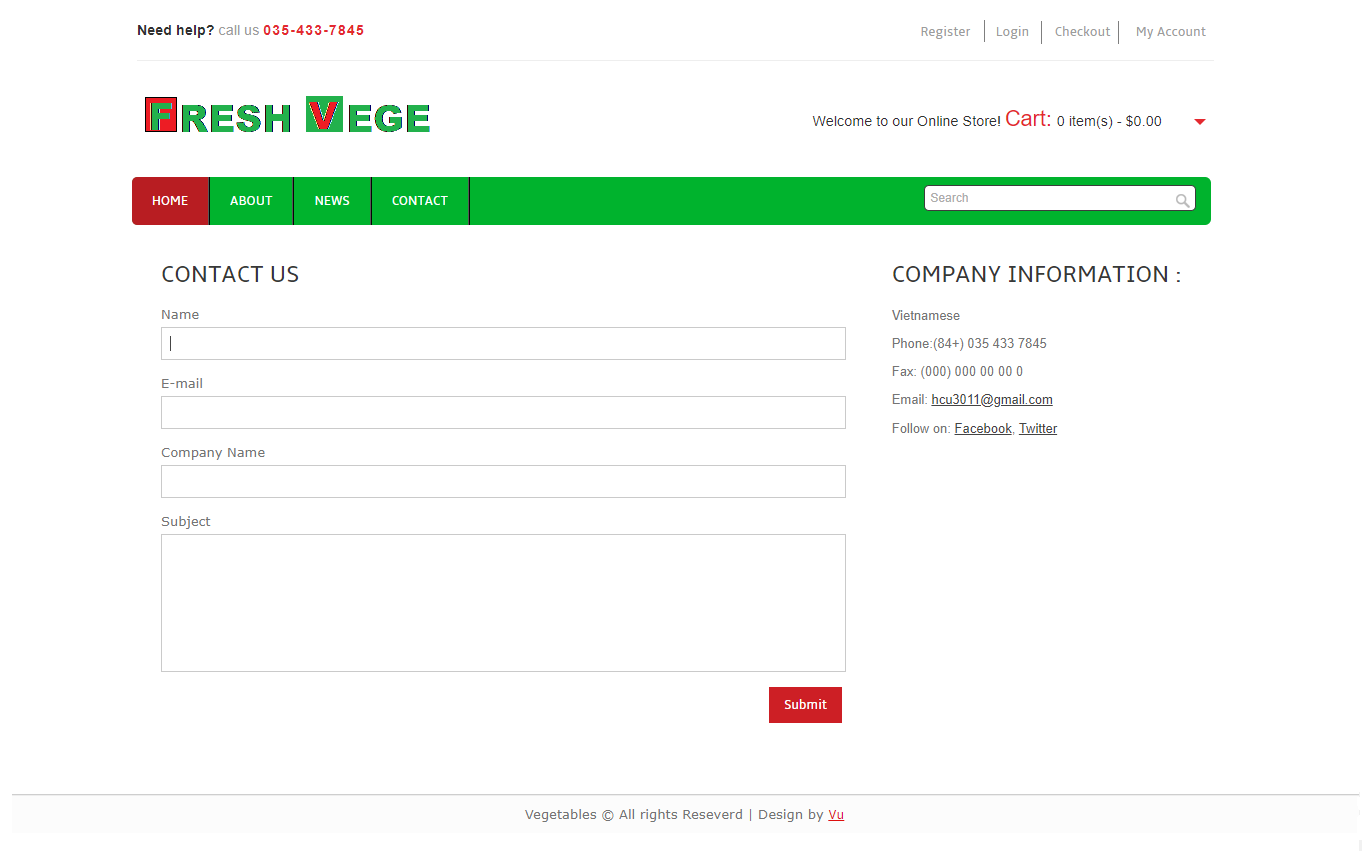
Task: Click the COMPANY INFORMATION heading
Action: coord(1036,275)
